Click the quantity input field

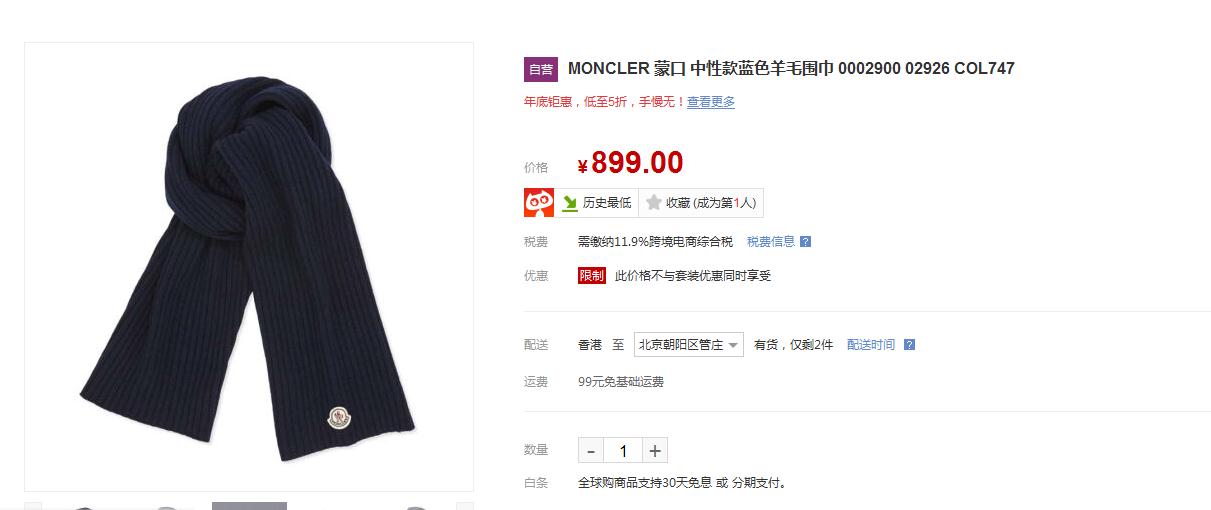[x=623, y=451]
